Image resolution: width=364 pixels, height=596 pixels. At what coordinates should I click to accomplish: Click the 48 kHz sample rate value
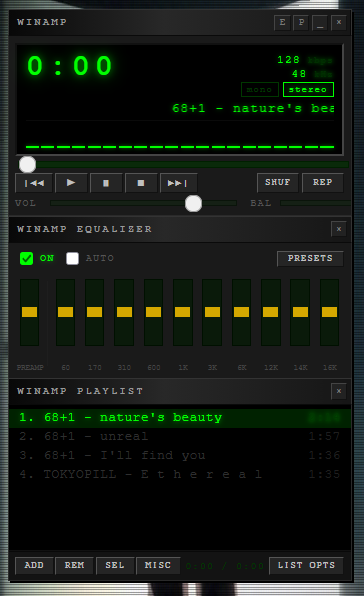click(299, 74)
